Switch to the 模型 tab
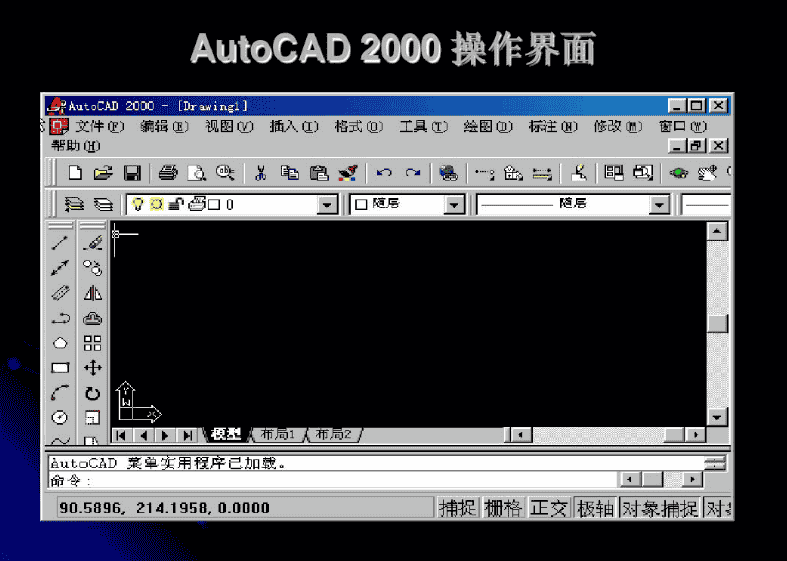The image size is (787, 561). click(x=226, y=435)
